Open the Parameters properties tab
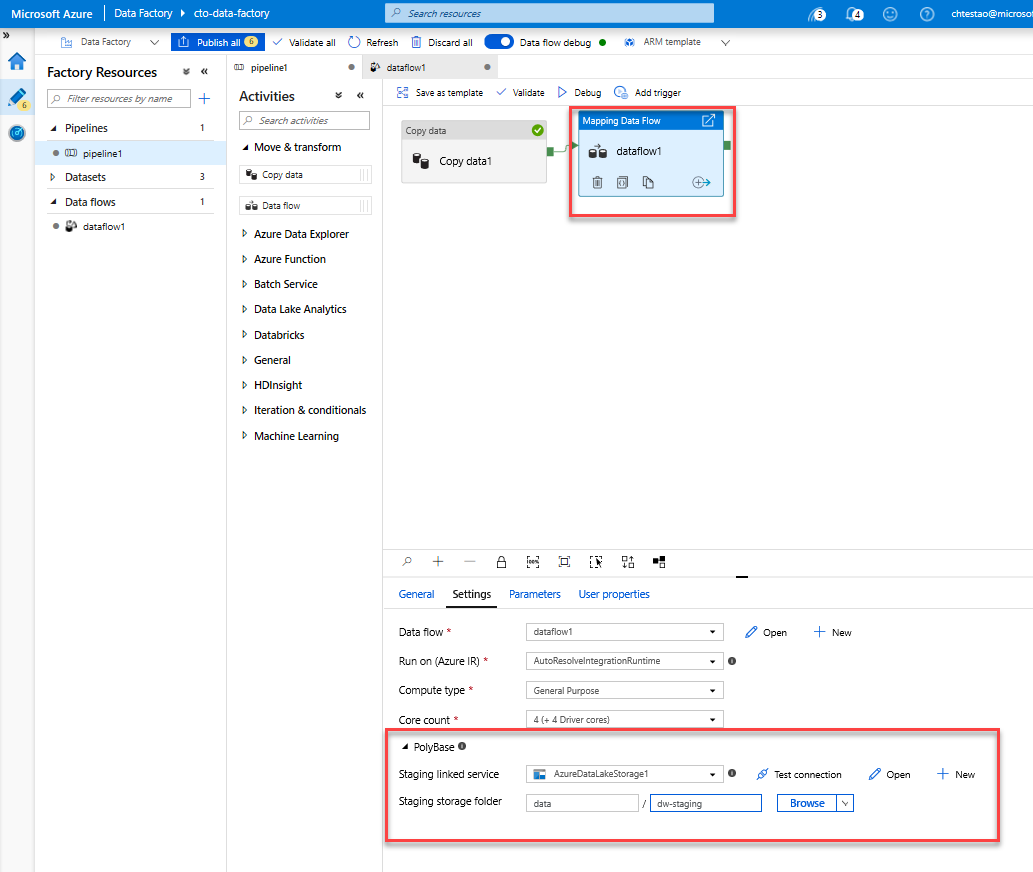This screenshot has height=872, width=1033. [x=534, y=594]
